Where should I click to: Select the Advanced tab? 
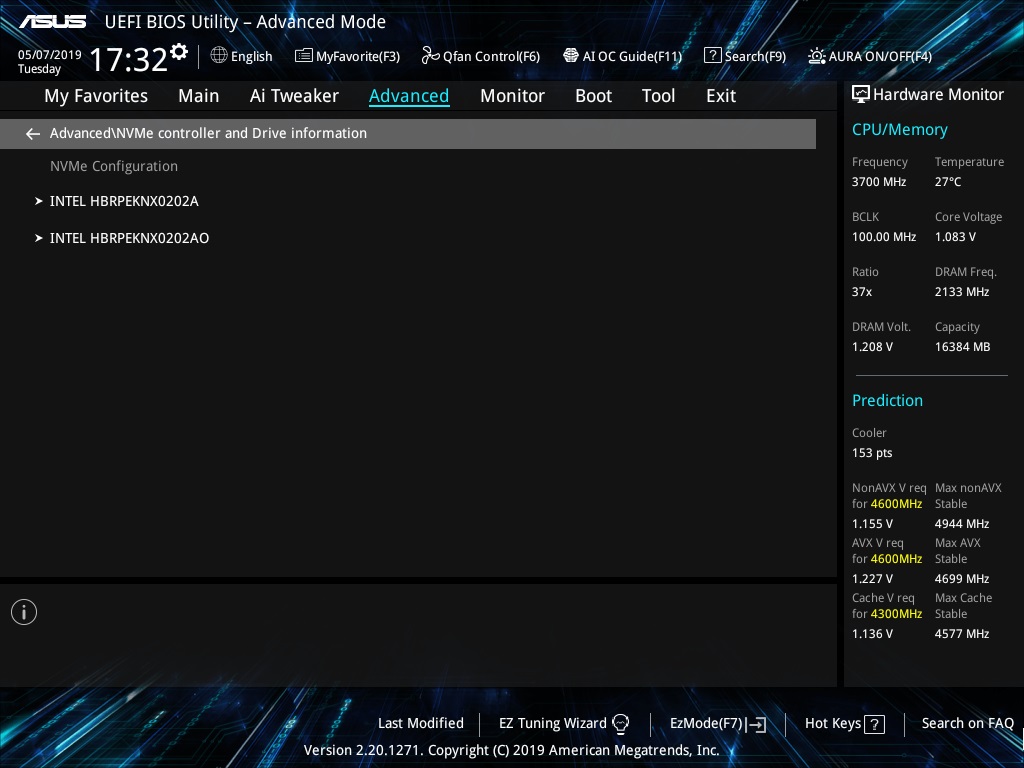click(409, 96)
